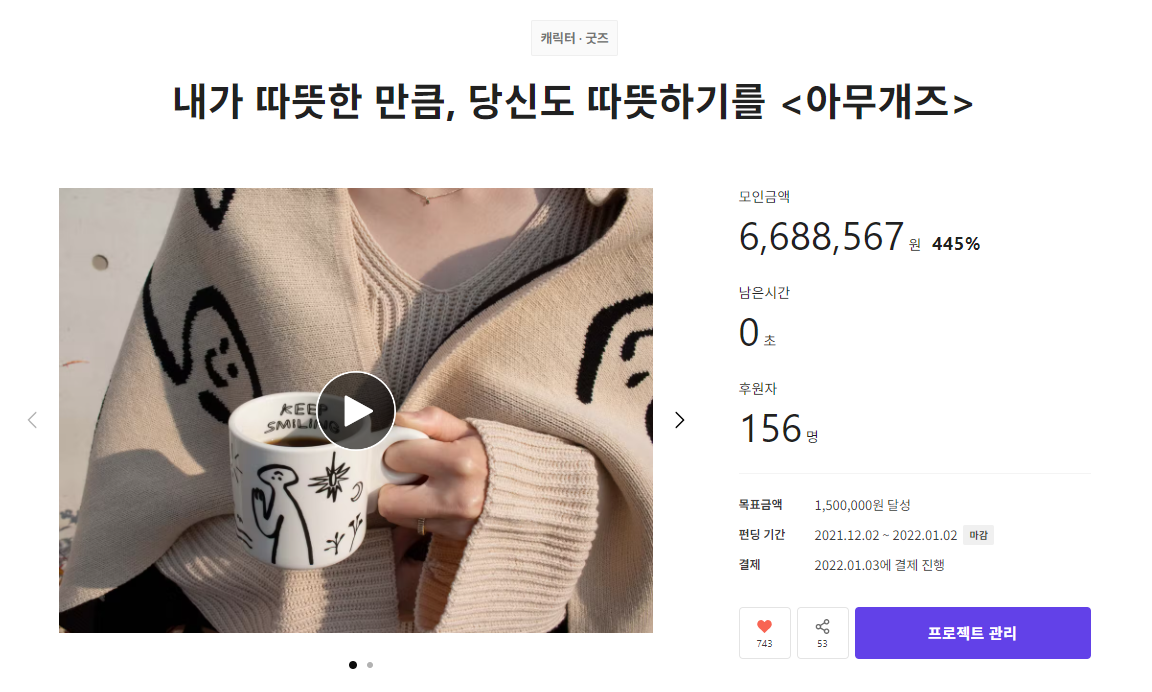
Task: Select the second carousel dot
Action: click(370, 665)
